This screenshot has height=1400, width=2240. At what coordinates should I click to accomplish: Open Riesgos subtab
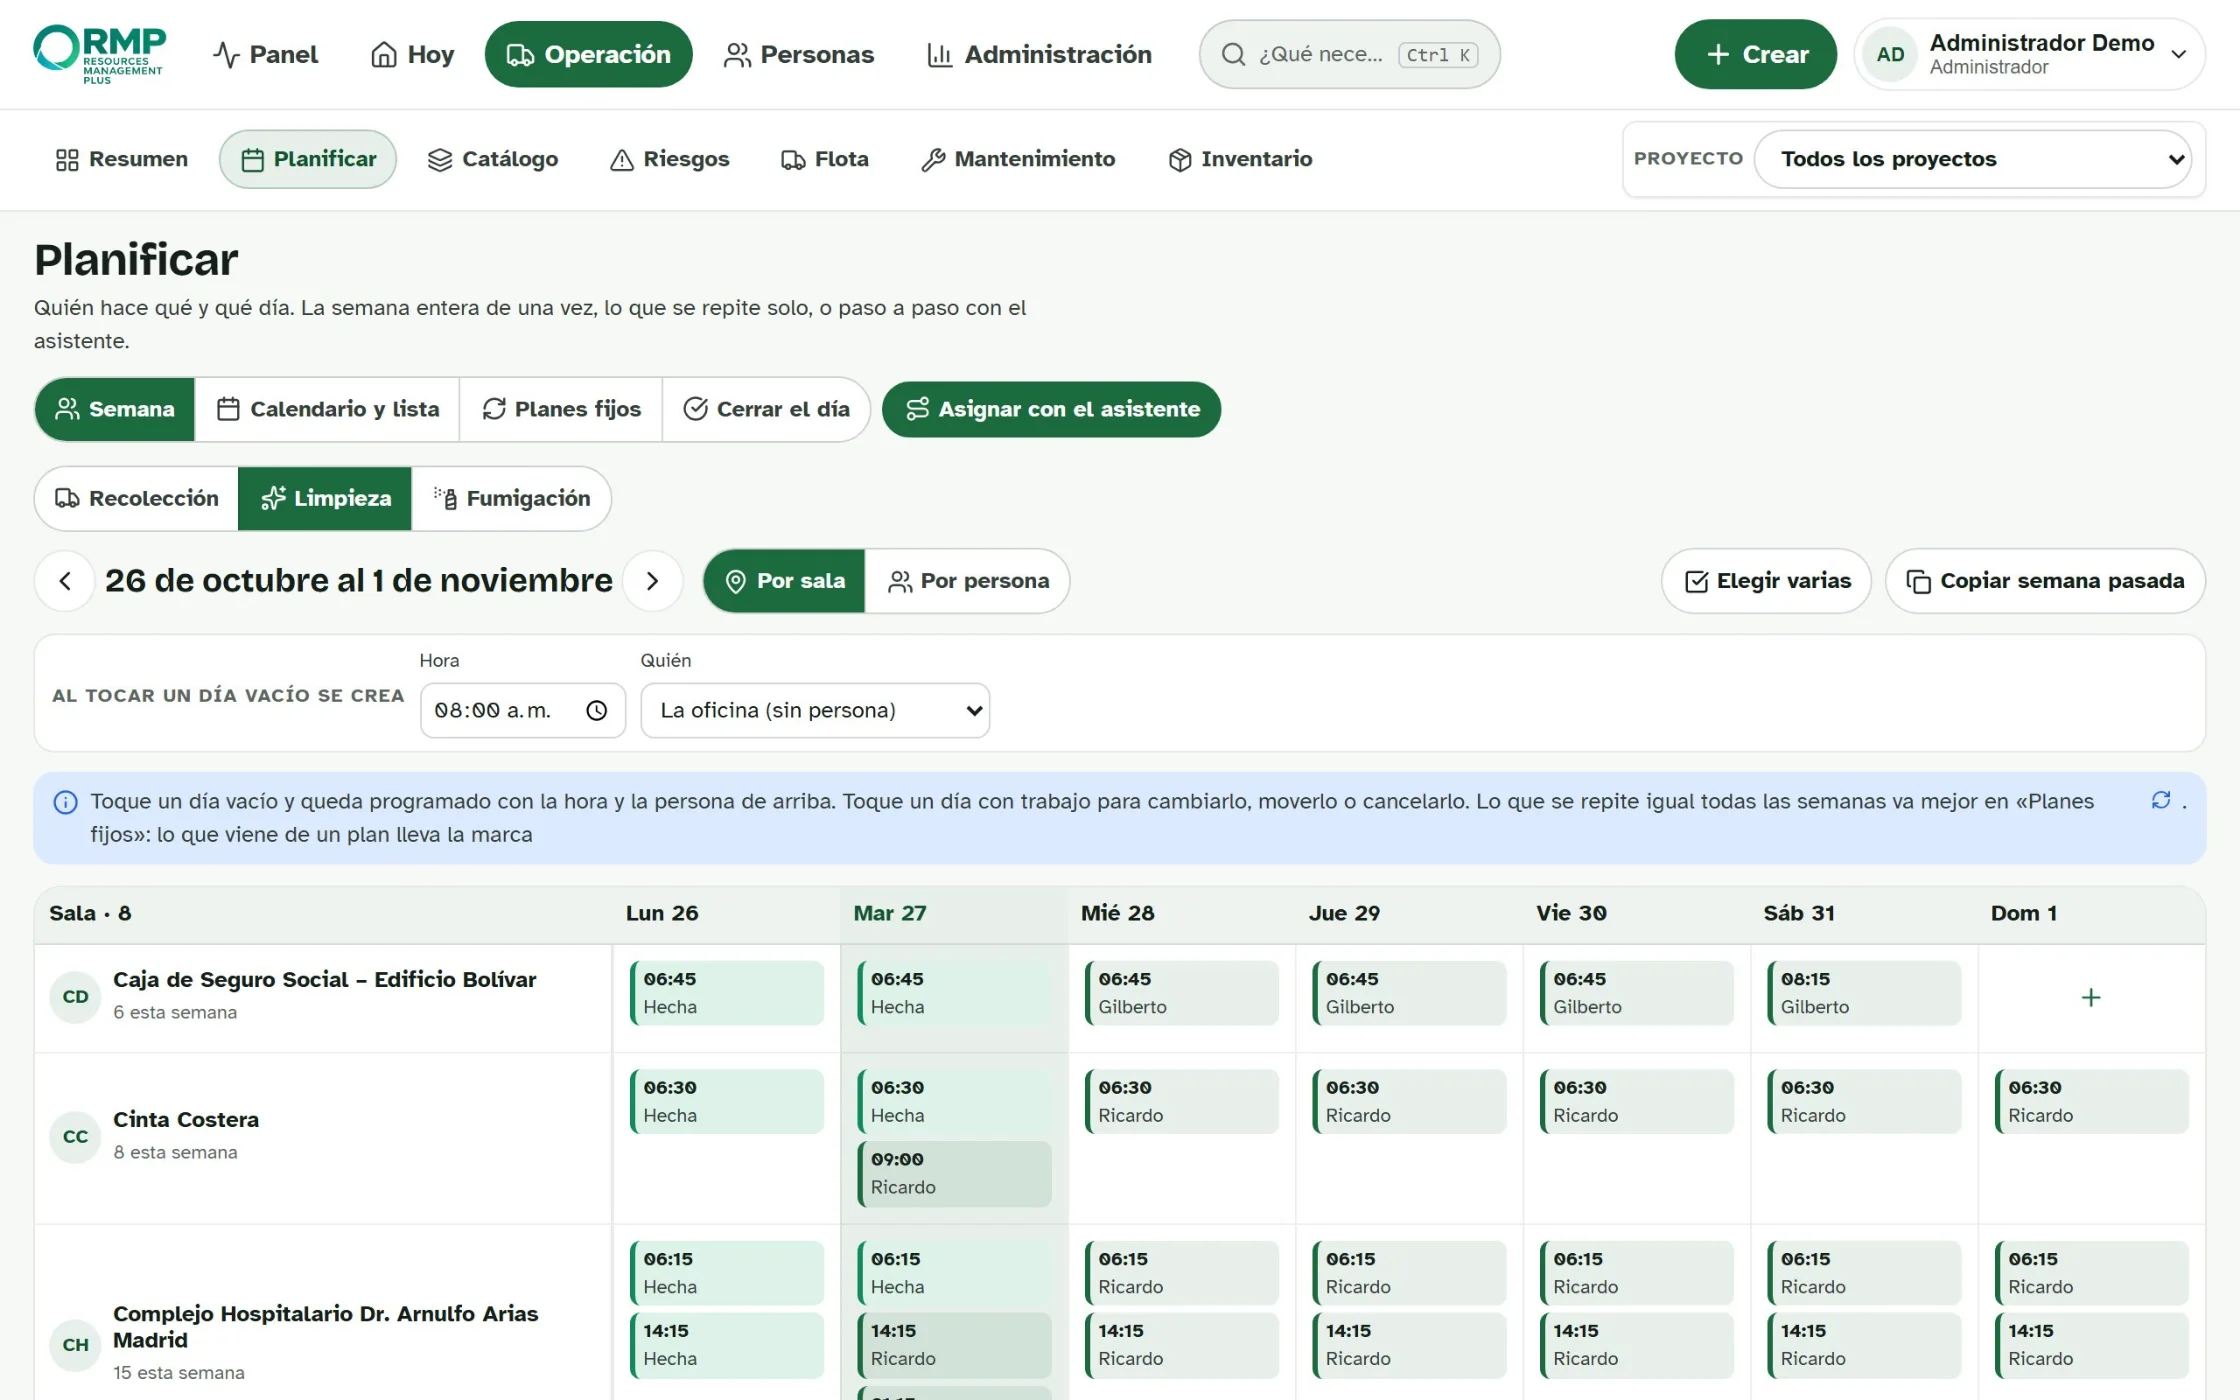coord(670,159)
